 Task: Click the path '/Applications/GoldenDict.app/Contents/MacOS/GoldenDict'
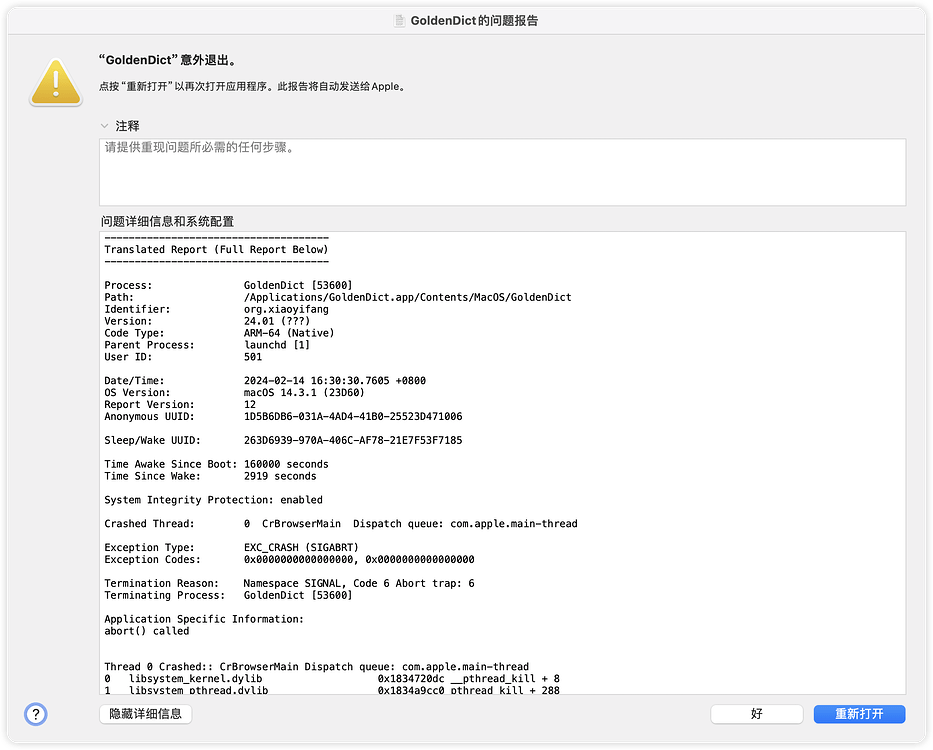[407, 297]
